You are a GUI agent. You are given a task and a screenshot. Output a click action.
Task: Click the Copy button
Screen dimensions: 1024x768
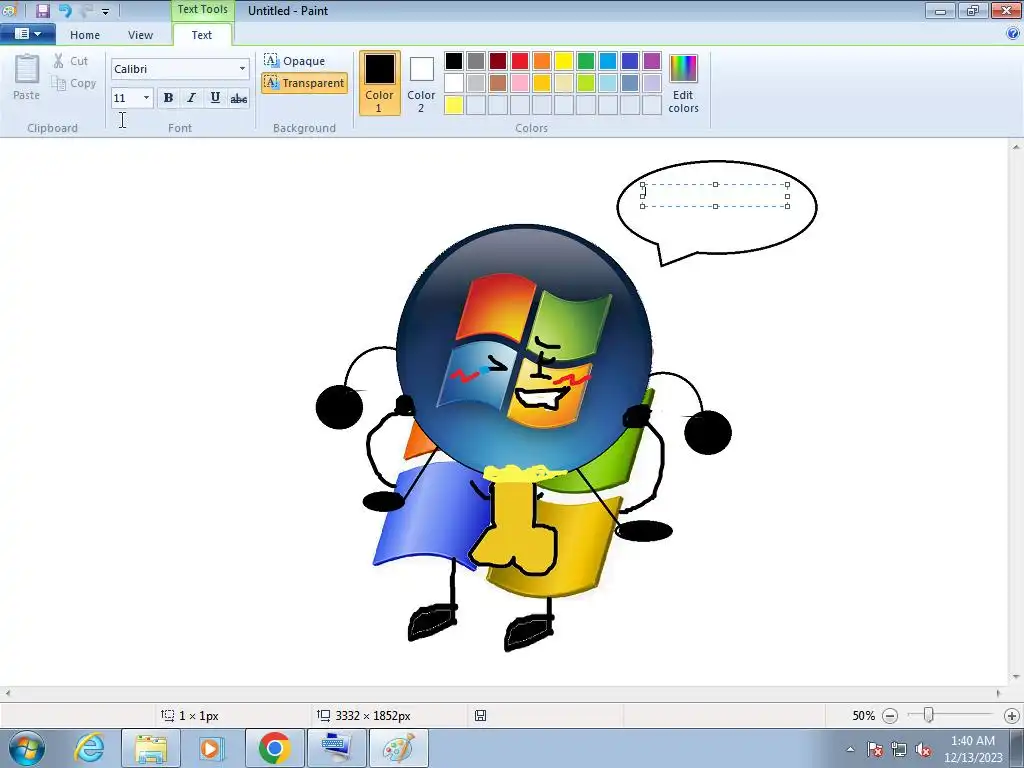(74, 83)
